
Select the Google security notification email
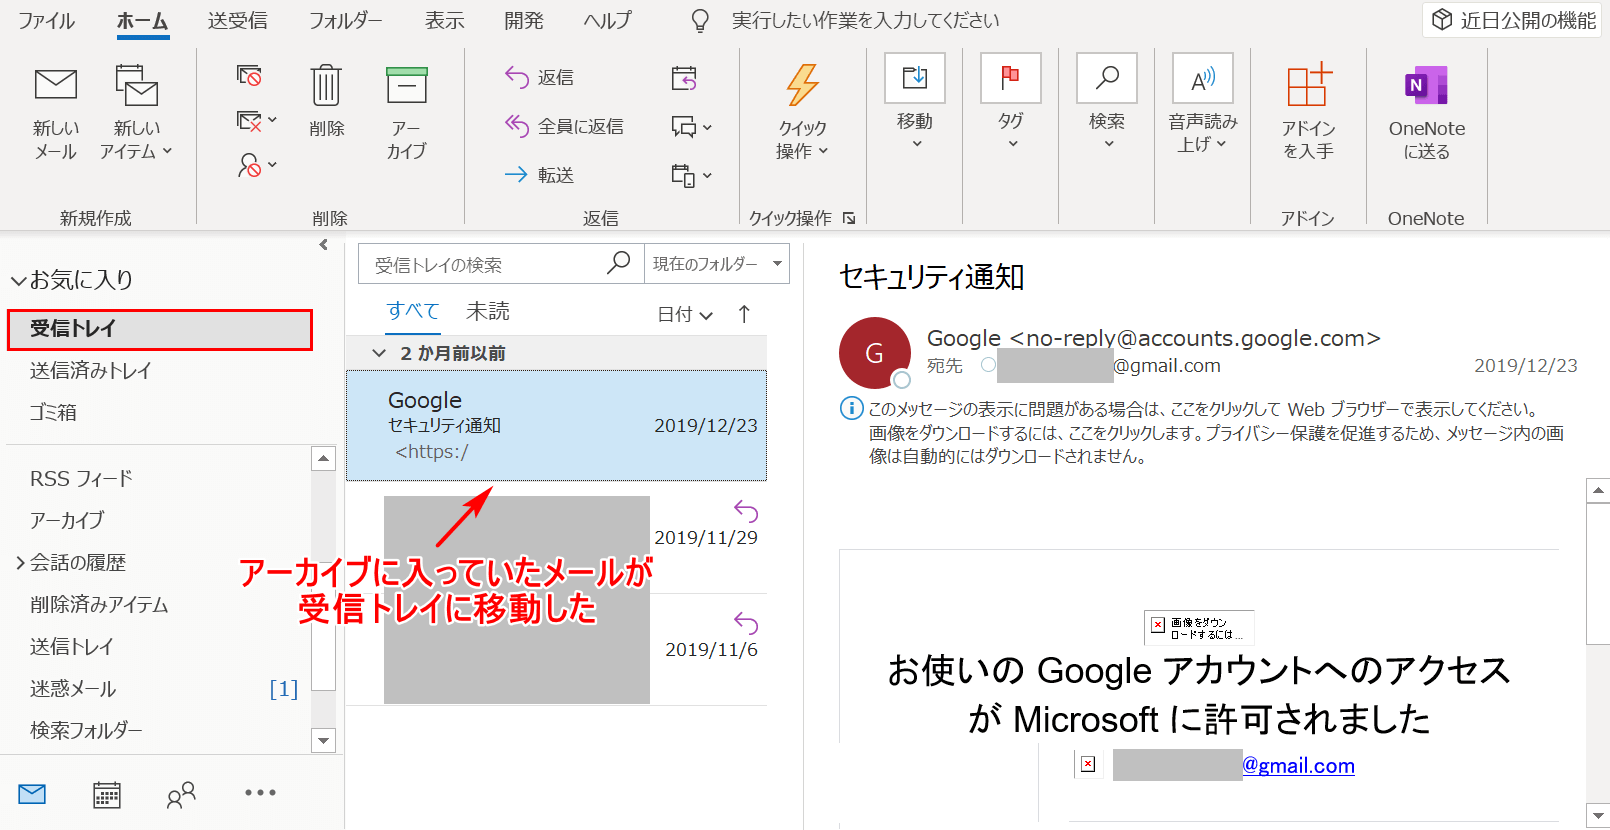[556, 426]
